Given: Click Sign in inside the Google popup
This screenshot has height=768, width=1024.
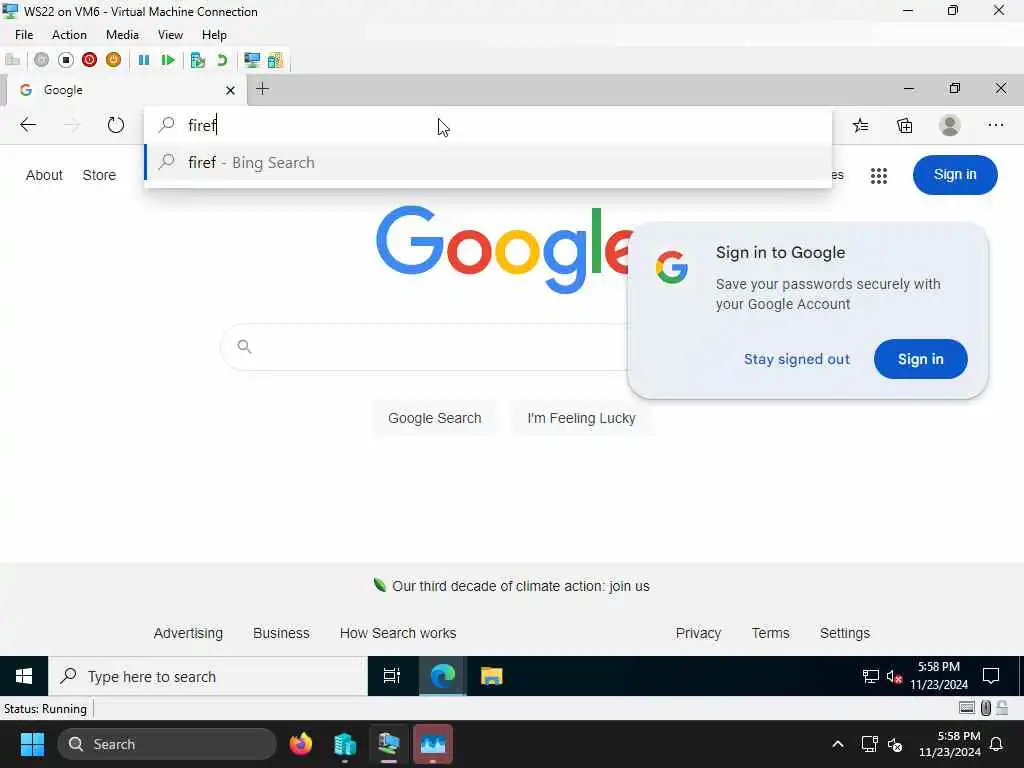Looking at the screenshot, I should click(920, 359).
